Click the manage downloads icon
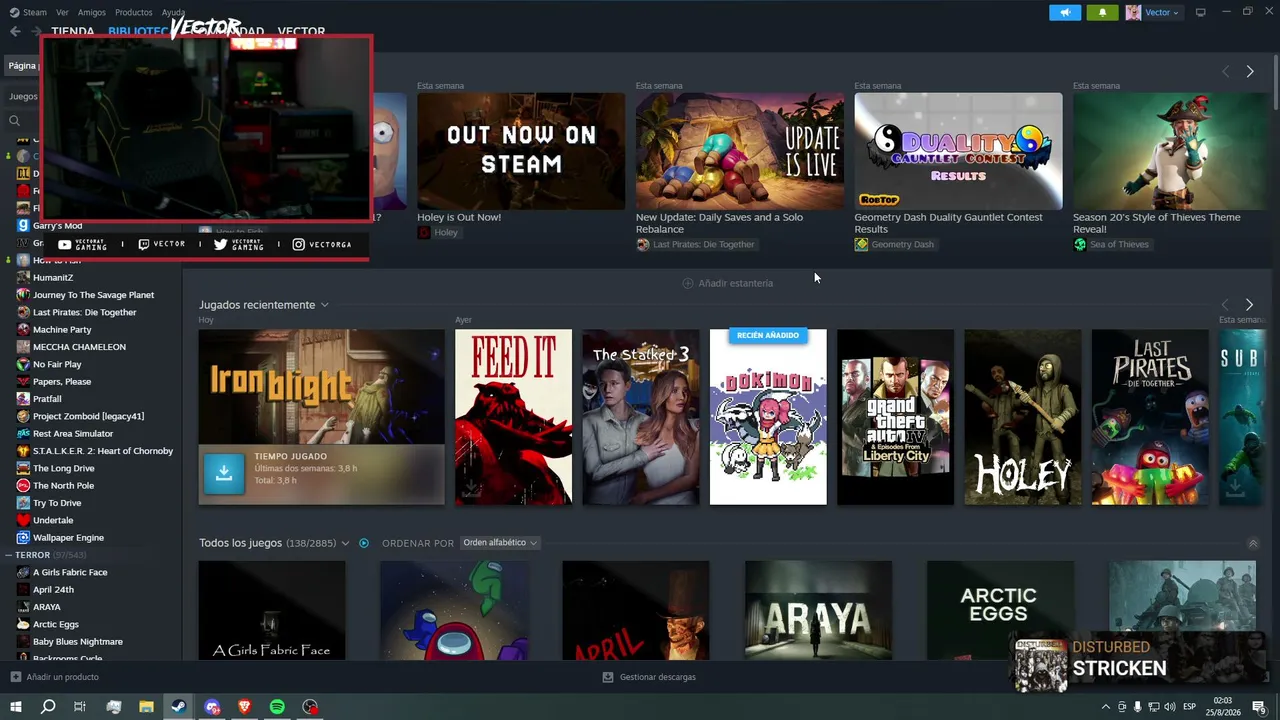The image size is (1280, 720). click(608, 677)
